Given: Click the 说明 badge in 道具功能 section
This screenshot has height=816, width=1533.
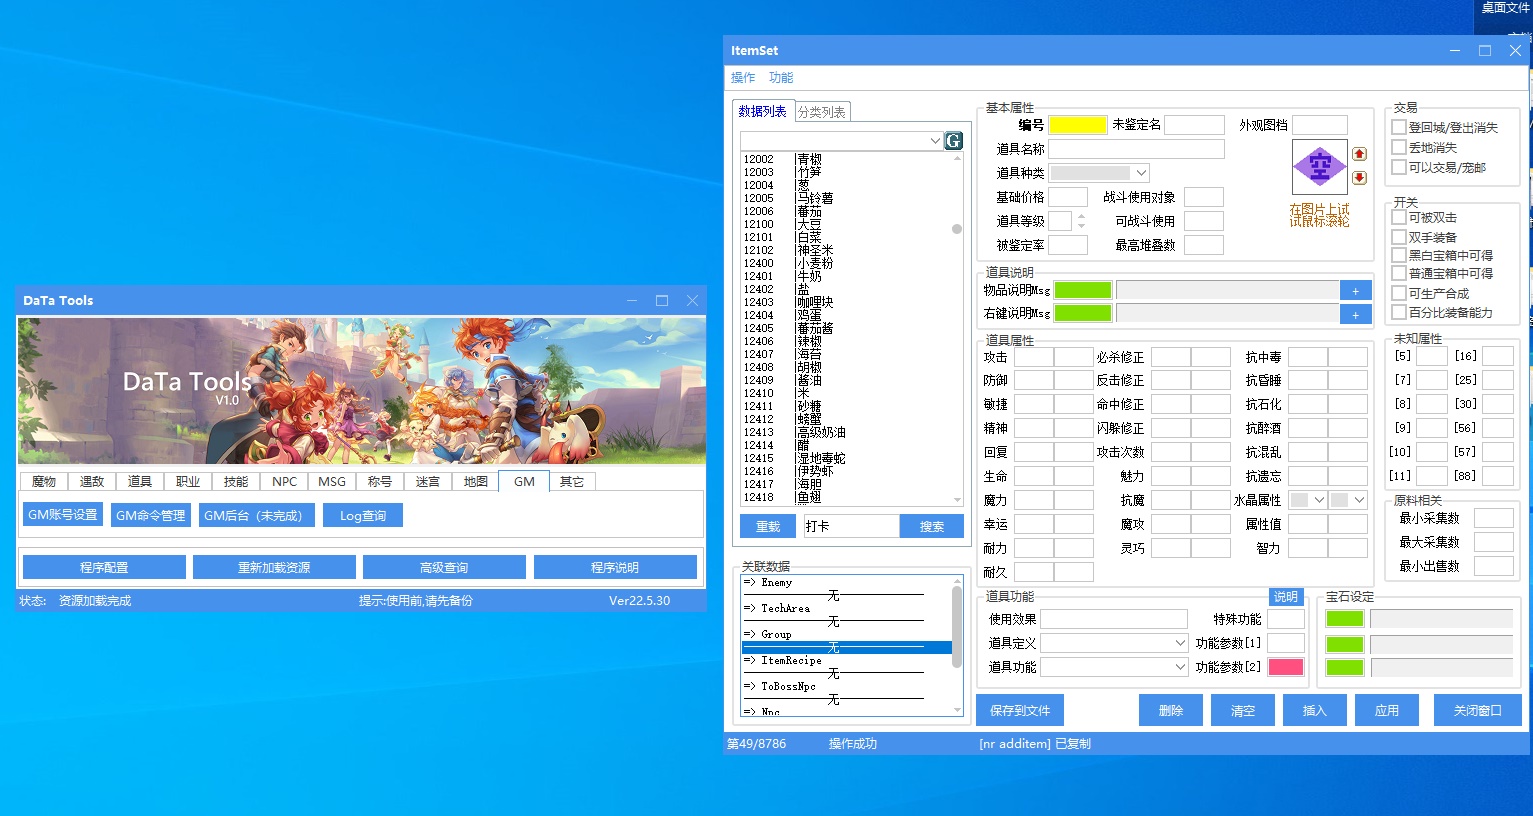Looking at the screenshot, I should [1285, 597].
